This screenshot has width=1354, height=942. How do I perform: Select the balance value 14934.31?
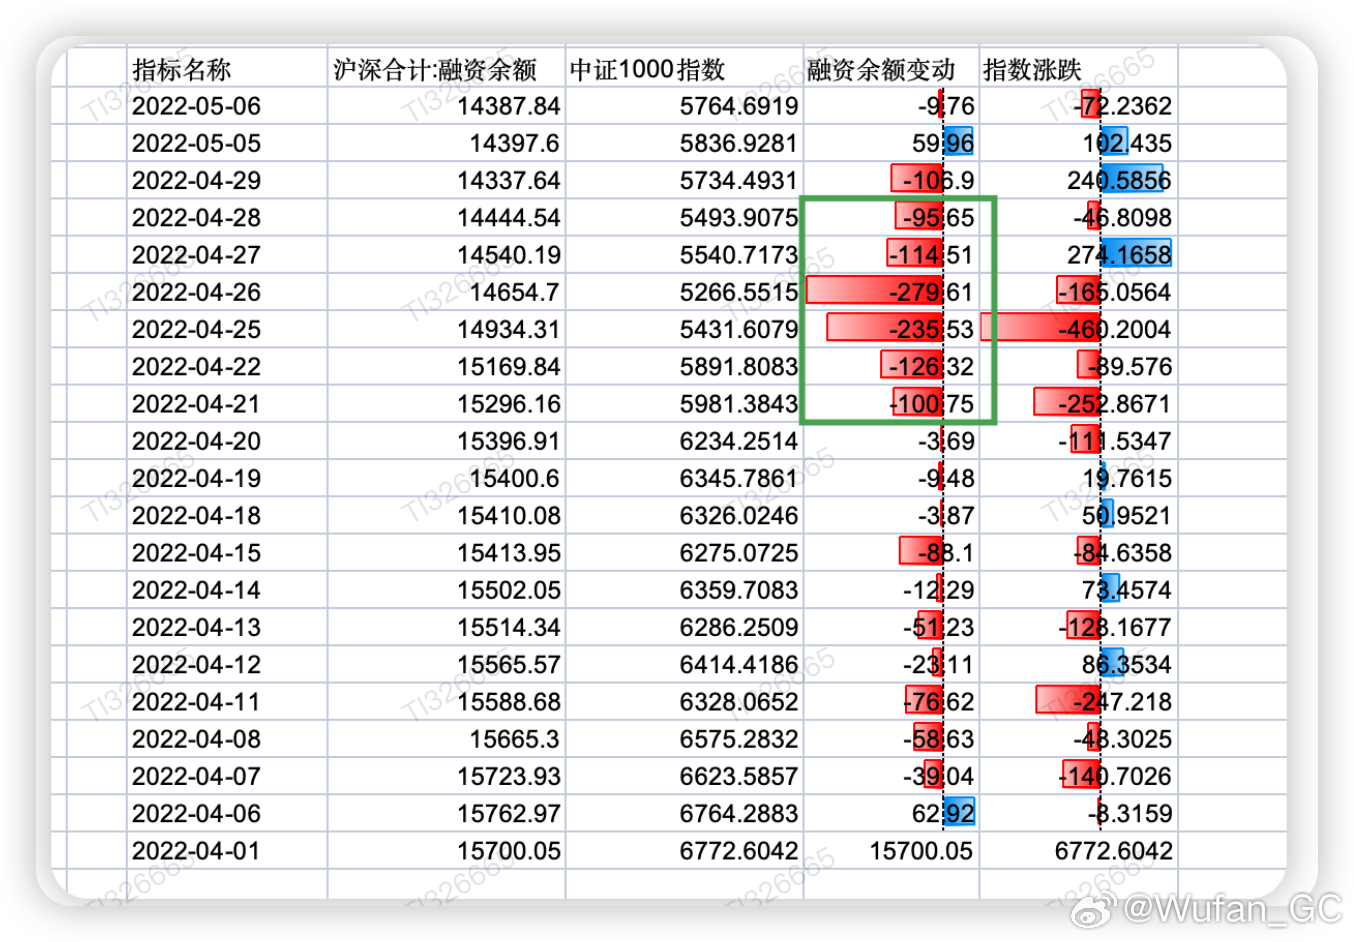click(x=446, y=329)
